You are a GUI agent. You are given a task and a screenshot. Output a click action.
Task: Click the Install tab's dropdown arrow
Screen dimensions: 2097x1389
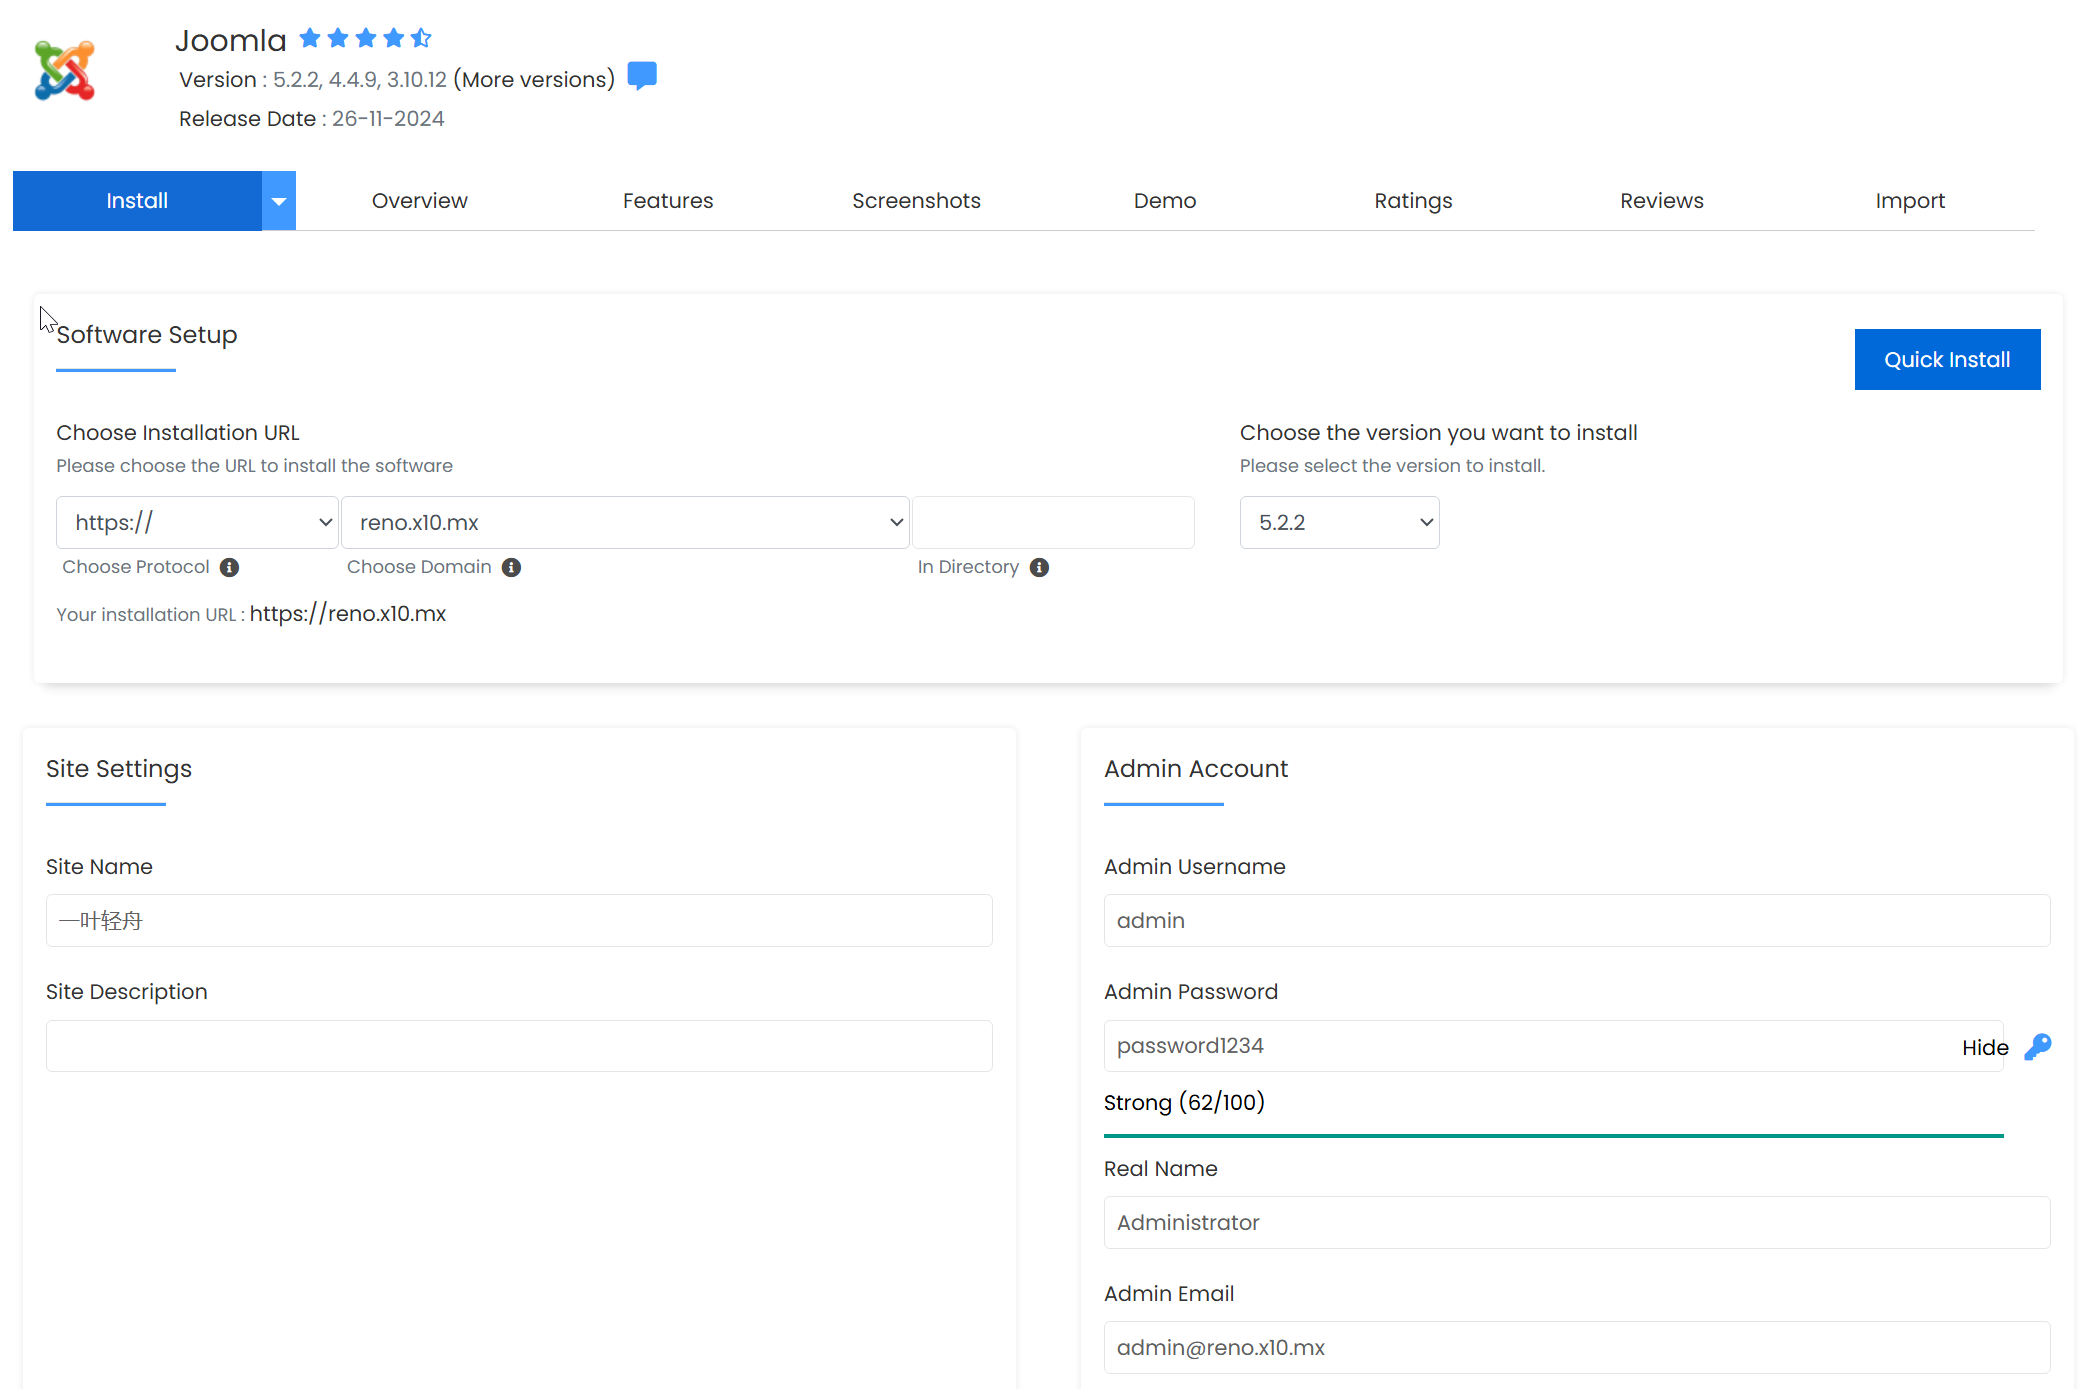pos(279,201)
